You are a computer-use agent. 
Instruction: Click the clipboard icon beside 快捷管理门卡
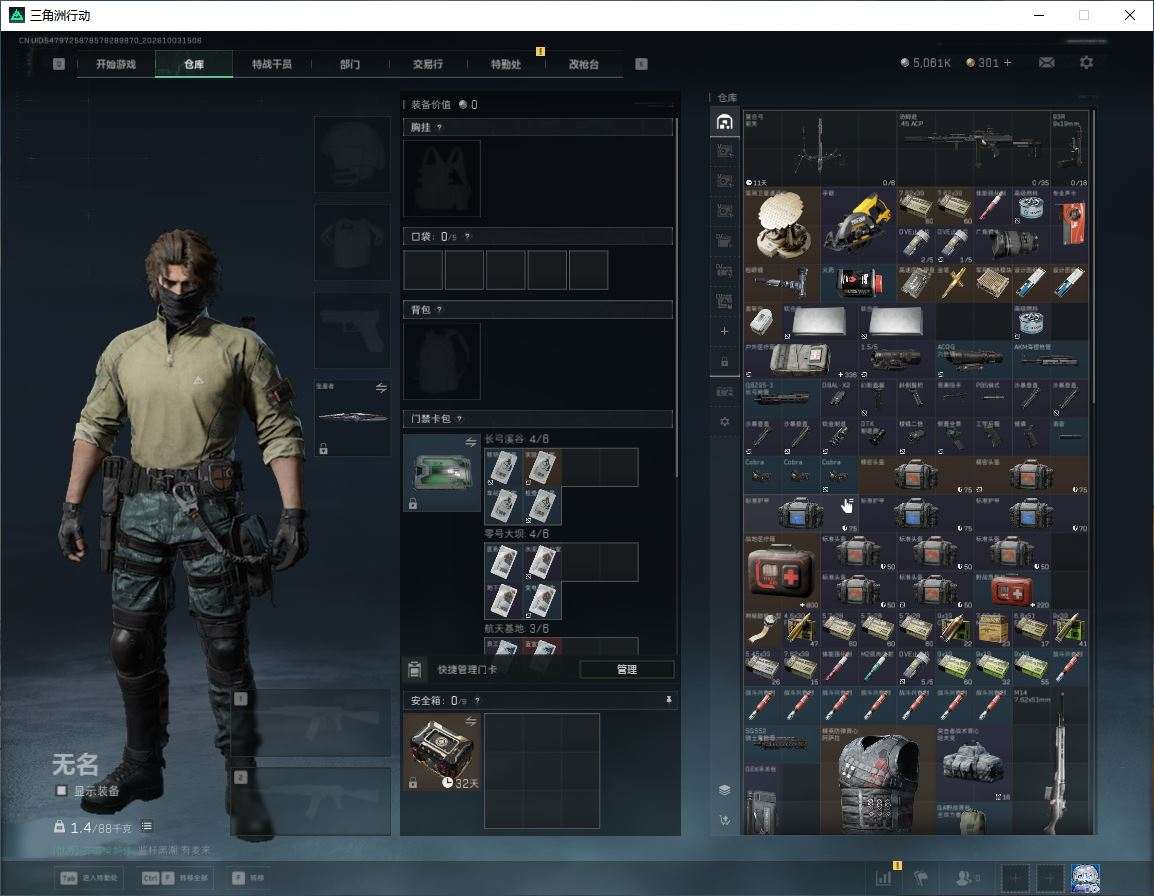click(414, 669)
